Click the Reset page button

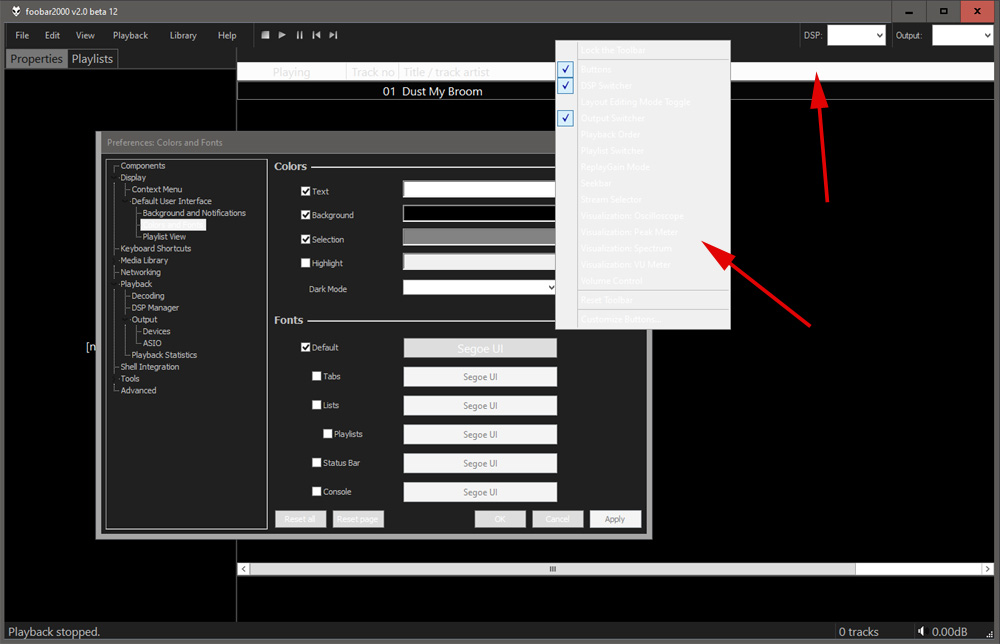tap(358, 519)
